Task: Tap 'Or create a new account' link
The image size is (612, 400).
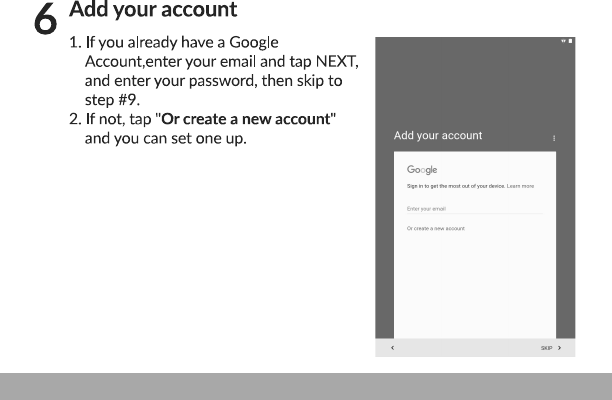Action: pos(435,228)
